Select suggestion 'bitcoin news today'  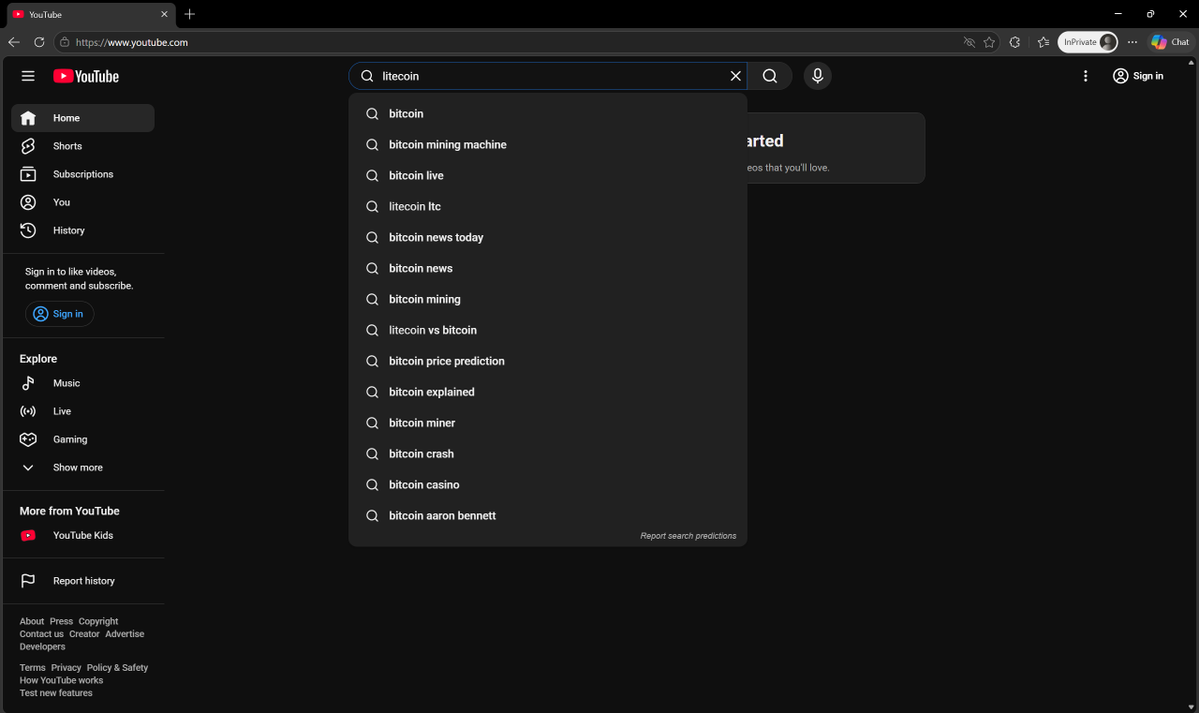click(x=548, y=237)
